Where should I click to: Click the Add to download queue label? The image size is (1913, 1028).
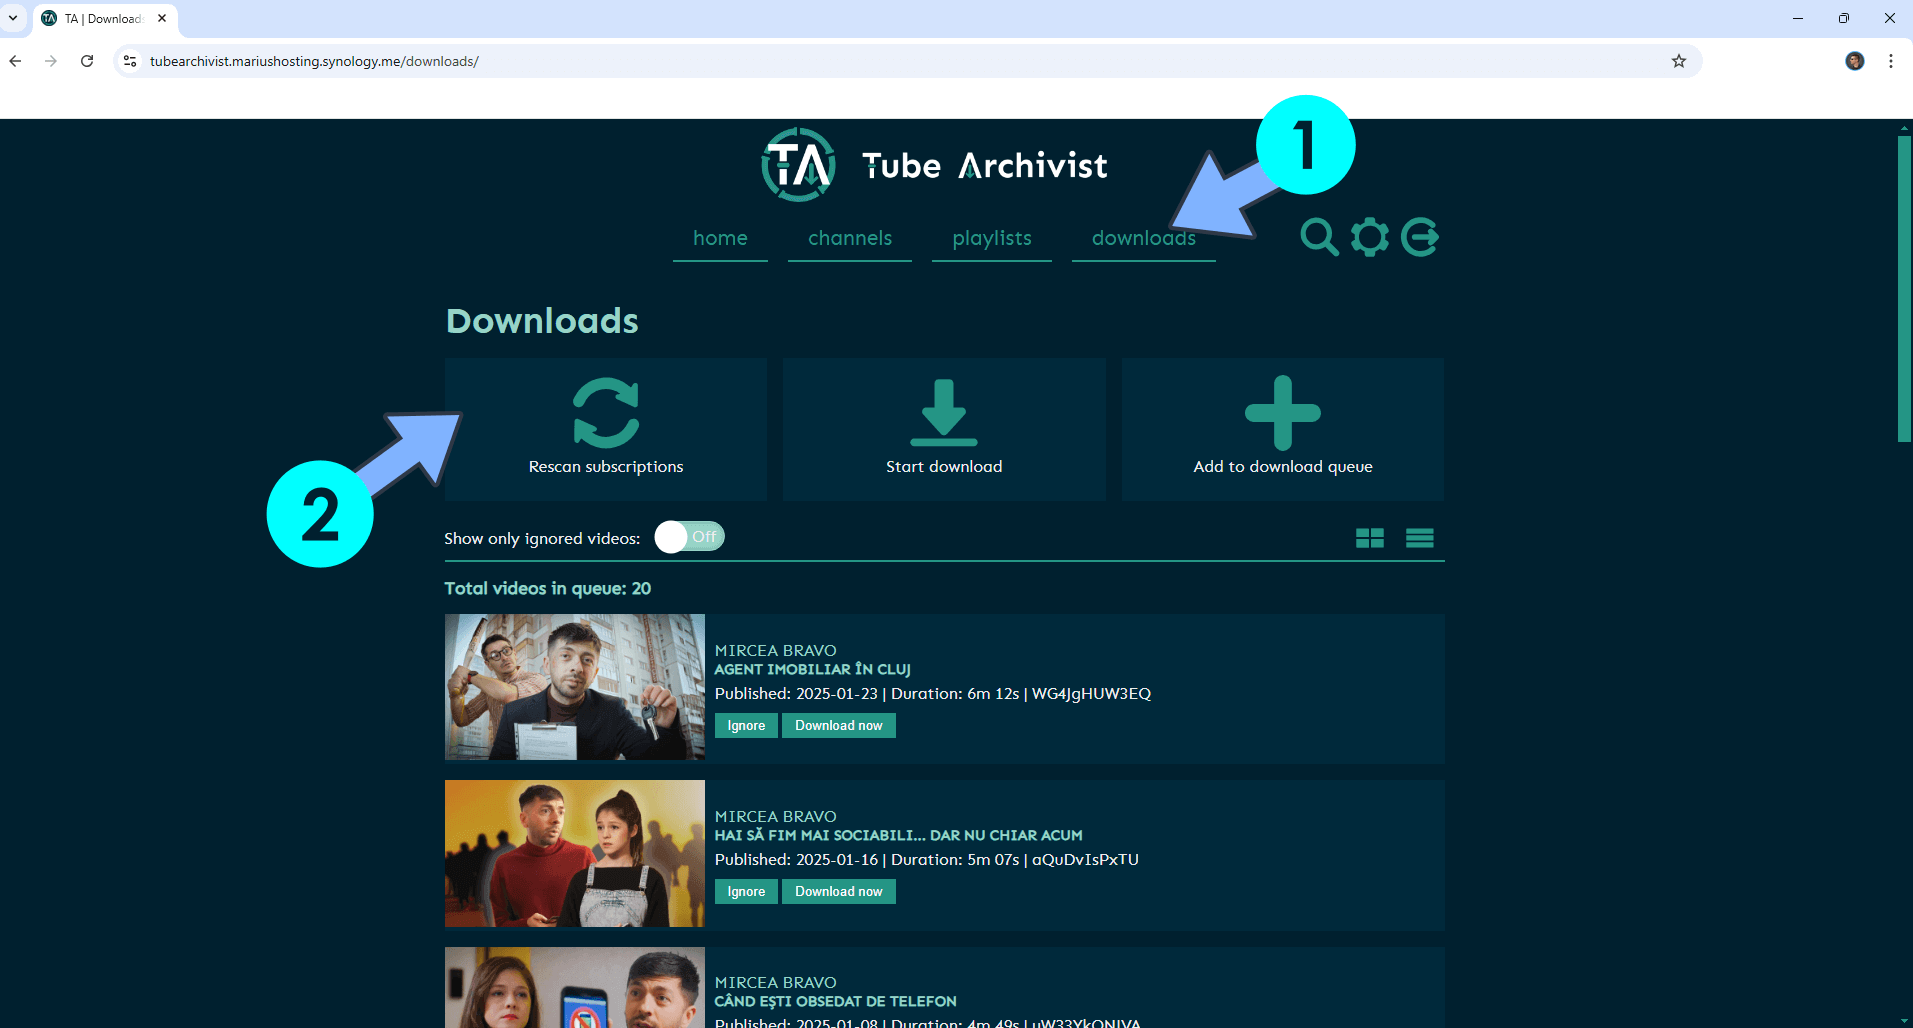point(1283,467)
